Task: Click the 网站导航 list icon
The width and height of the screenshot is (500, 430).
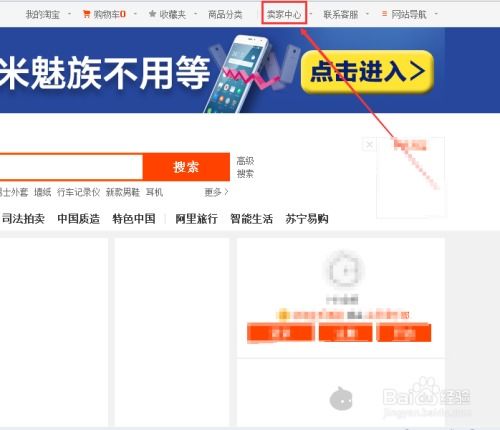Action: 385,14
